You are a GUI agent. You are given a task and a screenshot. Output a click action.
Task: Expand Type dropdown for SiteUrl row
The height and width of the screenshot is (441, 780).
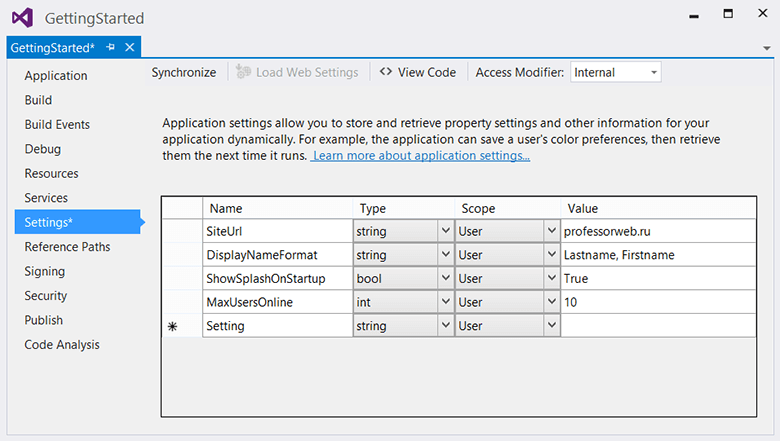446,231
